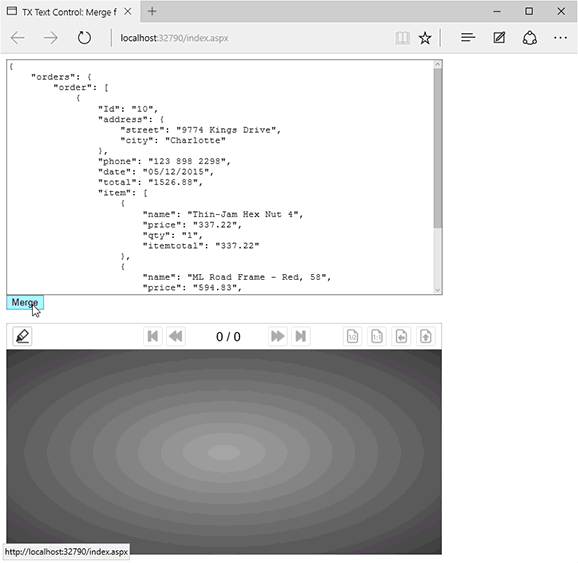
Task: Click the "qty": "1" line
Action: [x=173, y=235]
